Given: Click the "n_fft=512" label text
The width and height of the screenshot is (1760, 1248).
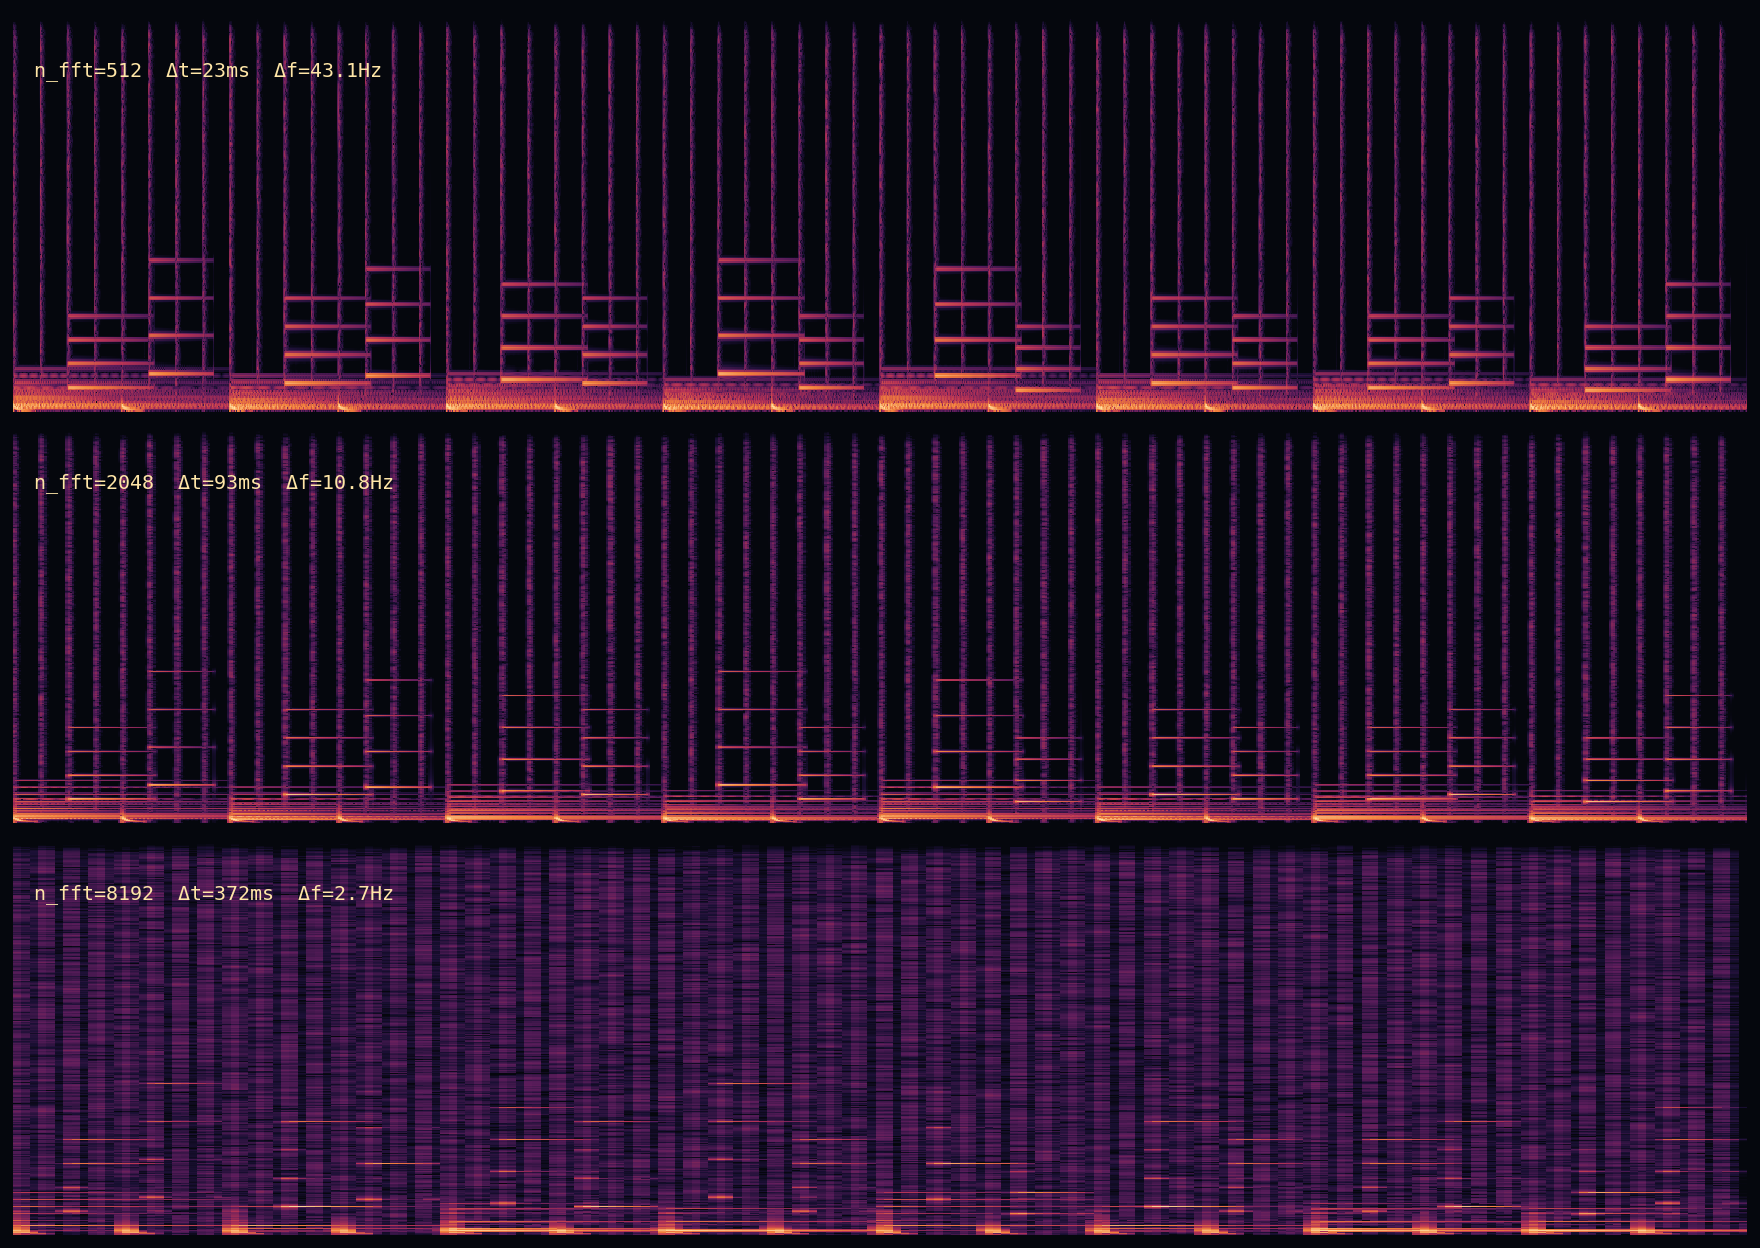Looking at the screenshot, I should (88, 71).
